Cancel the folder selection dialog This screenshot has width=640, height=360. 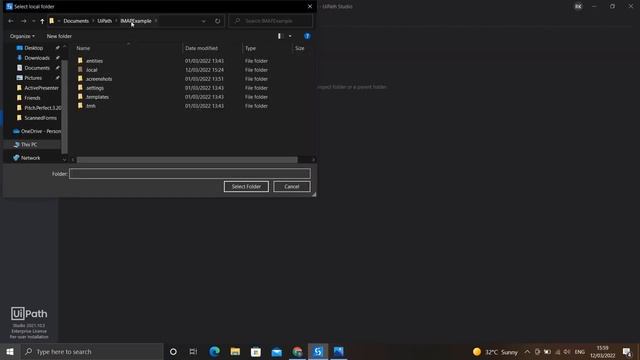(292, 187)
